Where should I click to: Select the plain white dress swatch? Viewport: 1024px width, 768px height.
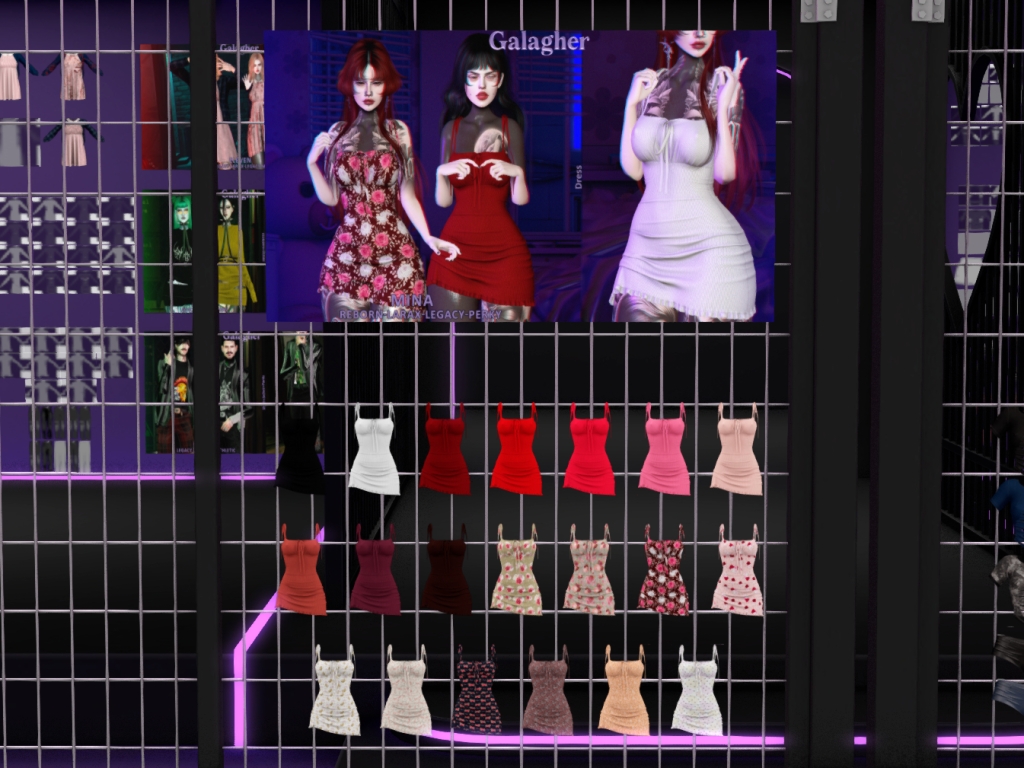click(374, 455)
